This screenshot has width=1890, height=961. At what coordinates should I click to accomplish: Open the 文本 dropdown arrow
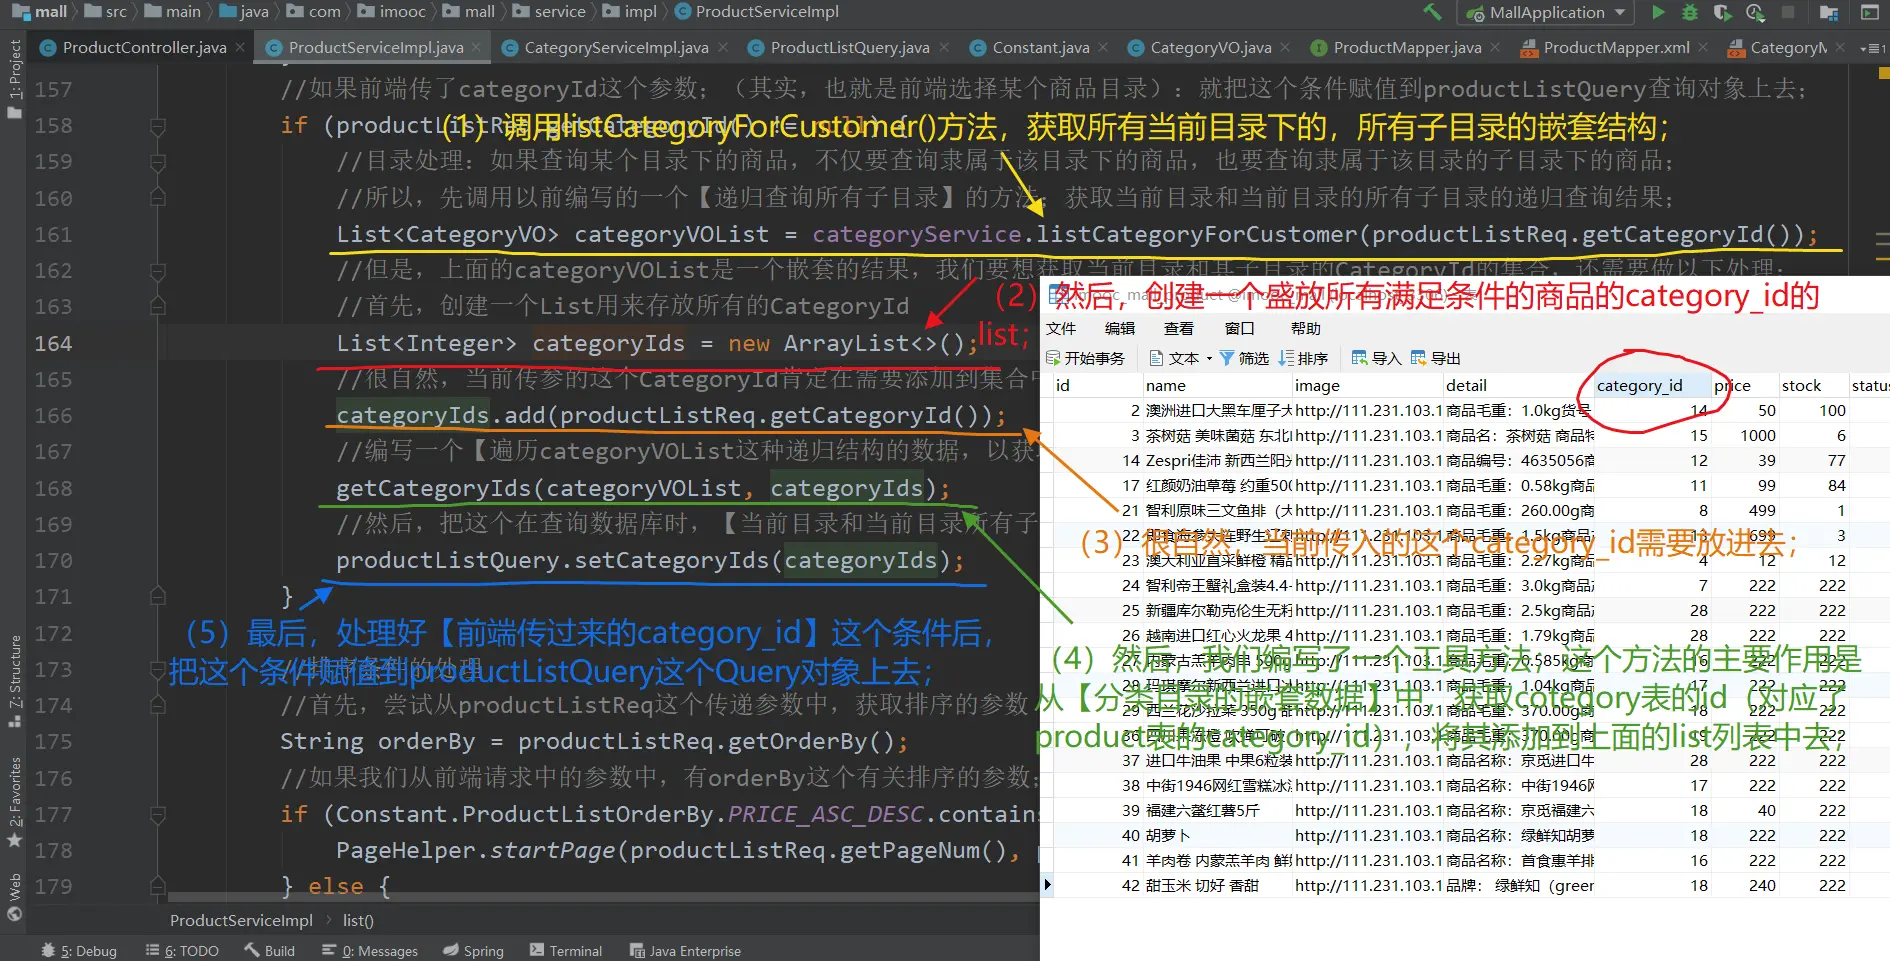(x=1210, y=358)
